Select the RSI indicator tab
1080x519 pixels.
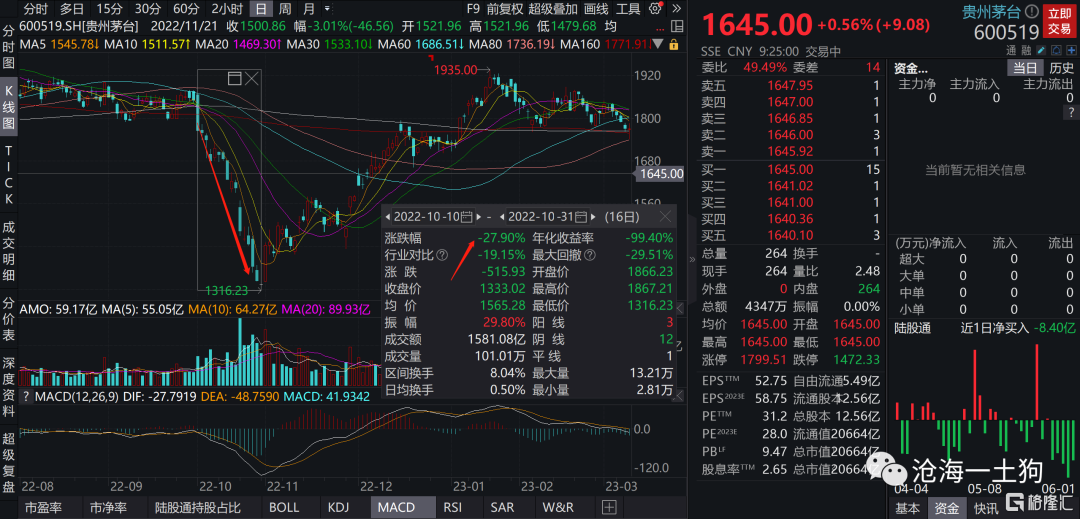453,508
